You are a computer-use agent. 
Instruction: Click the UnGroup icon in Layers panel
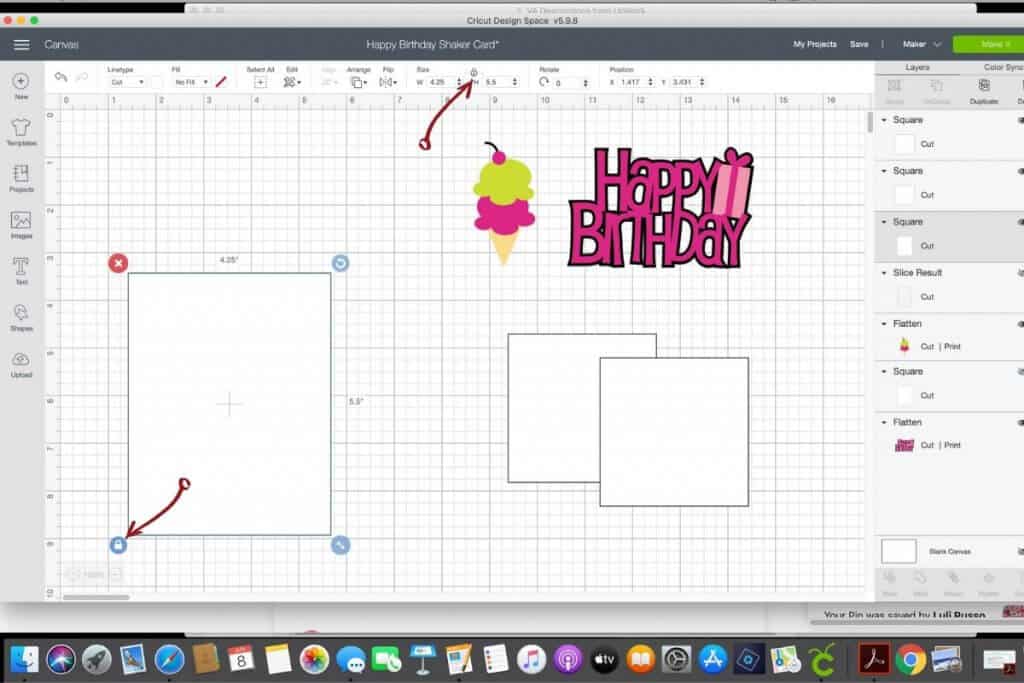(936, 86)
